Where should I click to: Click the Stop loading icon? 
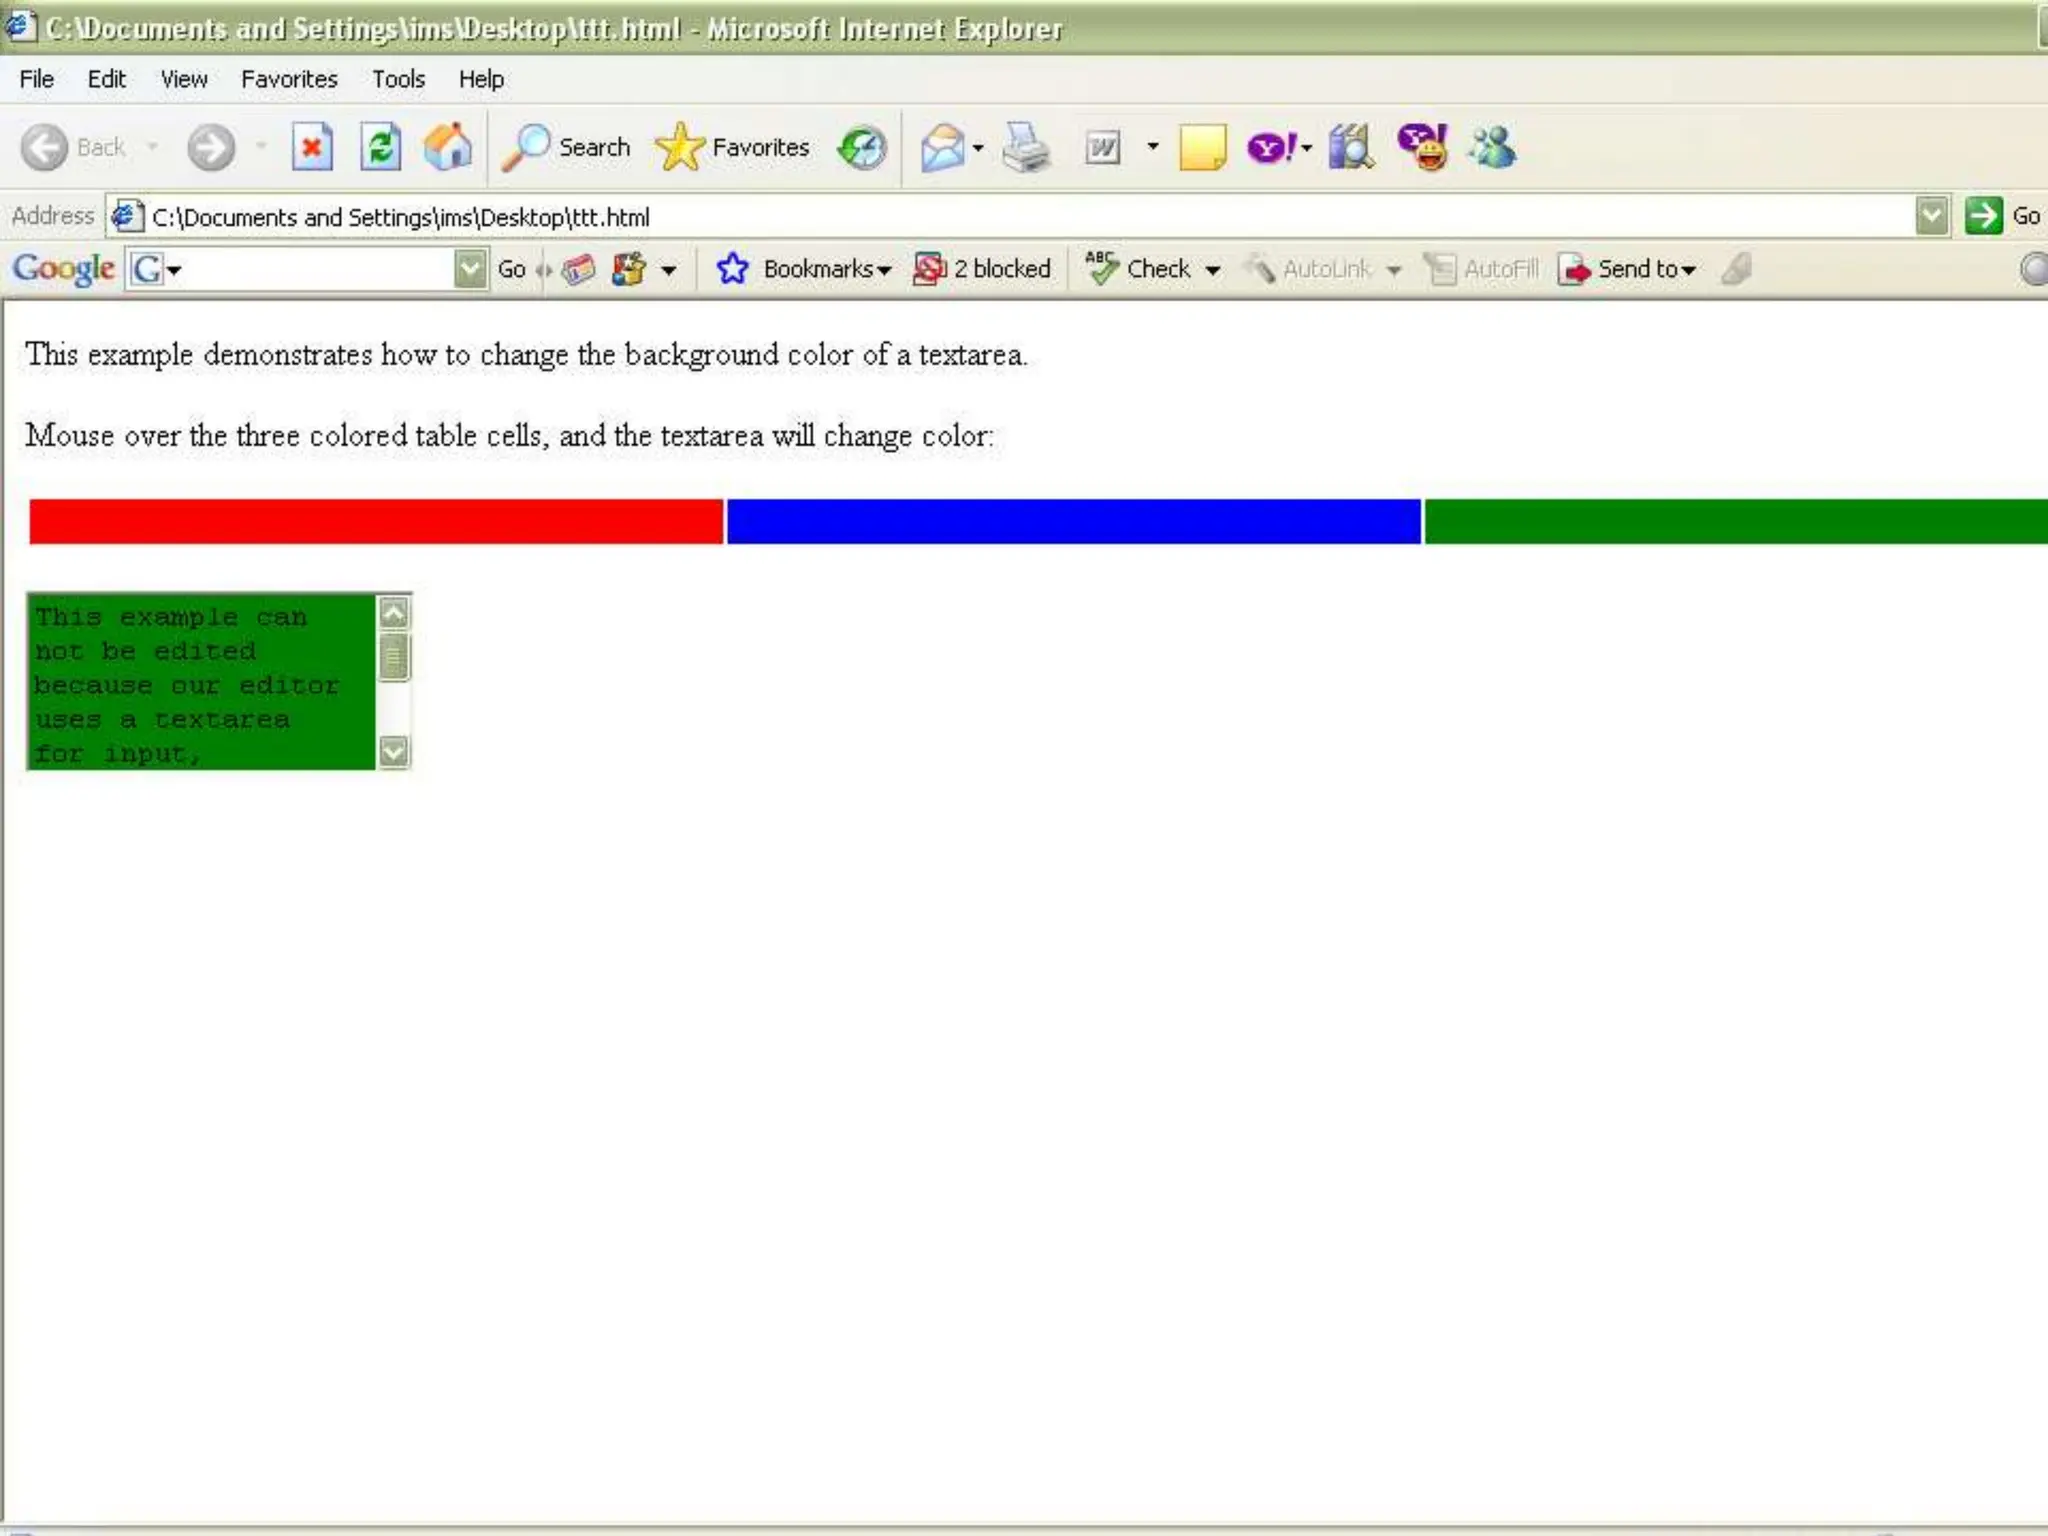[312, 148]
